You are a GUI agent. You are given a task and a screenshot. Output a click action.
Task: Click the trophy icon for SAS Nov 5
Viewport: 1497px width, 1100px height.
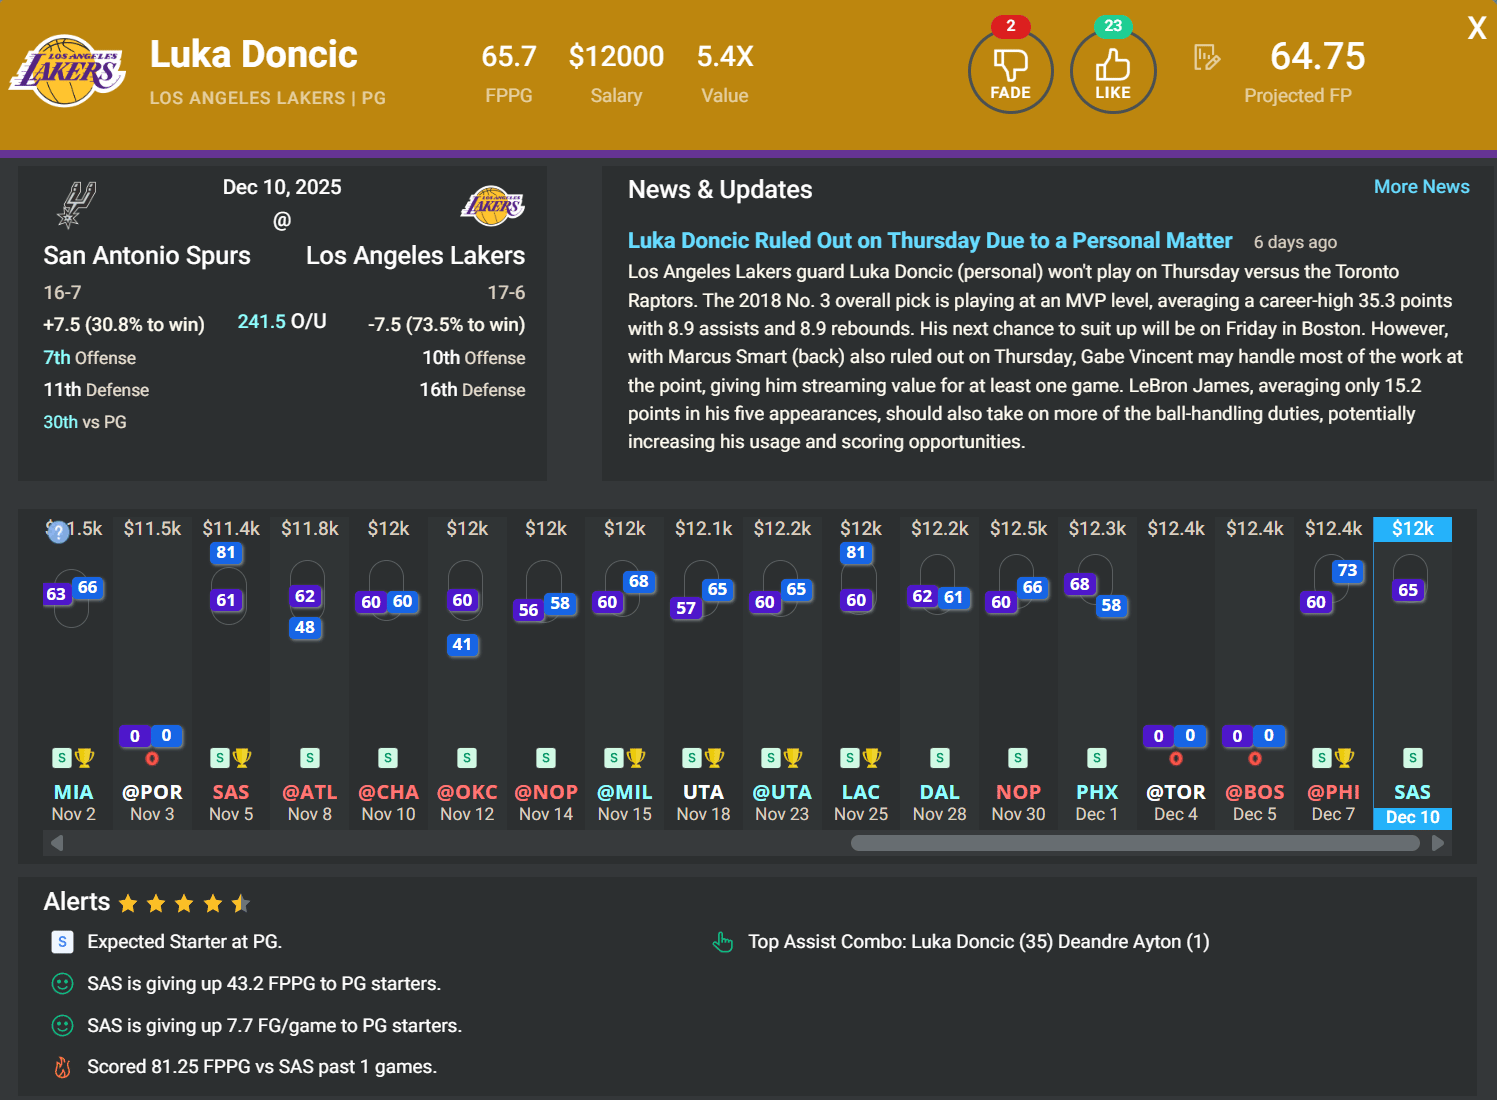(x=242, y=758)
